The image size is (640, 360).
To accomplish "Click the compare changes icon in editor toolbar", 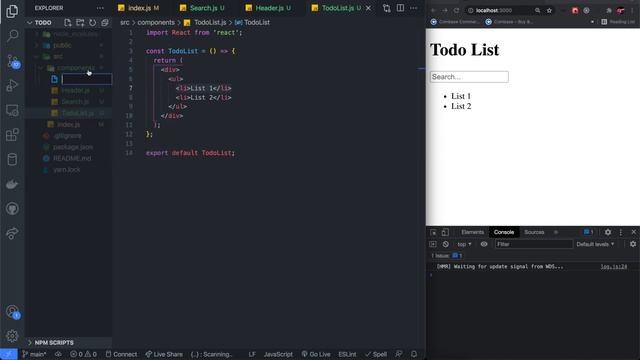I will click(x=387, y=8).
